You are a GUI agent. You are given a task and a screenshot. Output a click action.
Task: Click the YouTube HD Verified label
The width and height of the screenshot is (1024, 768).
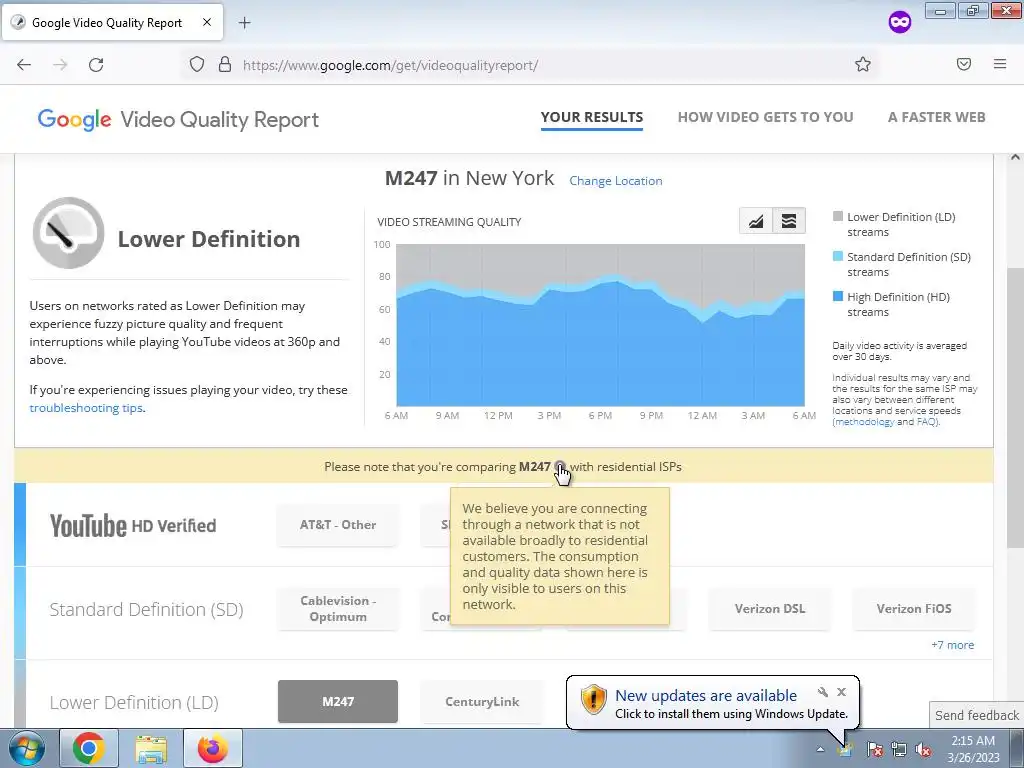(x=133, y=526)
